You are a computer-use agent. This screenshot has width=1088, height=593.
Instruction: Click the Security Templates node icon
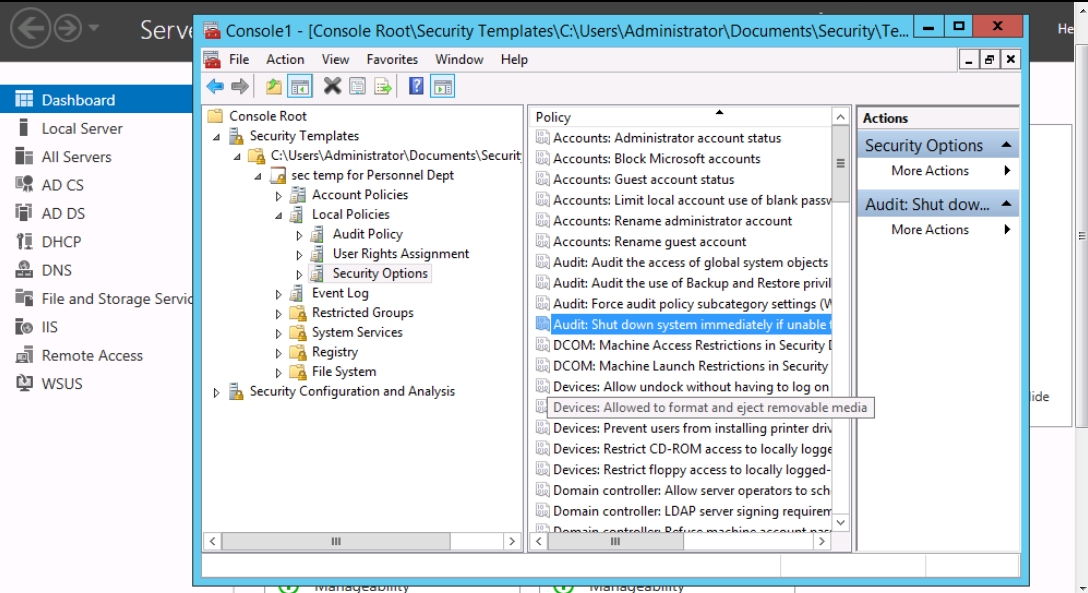tap(236, 136)
